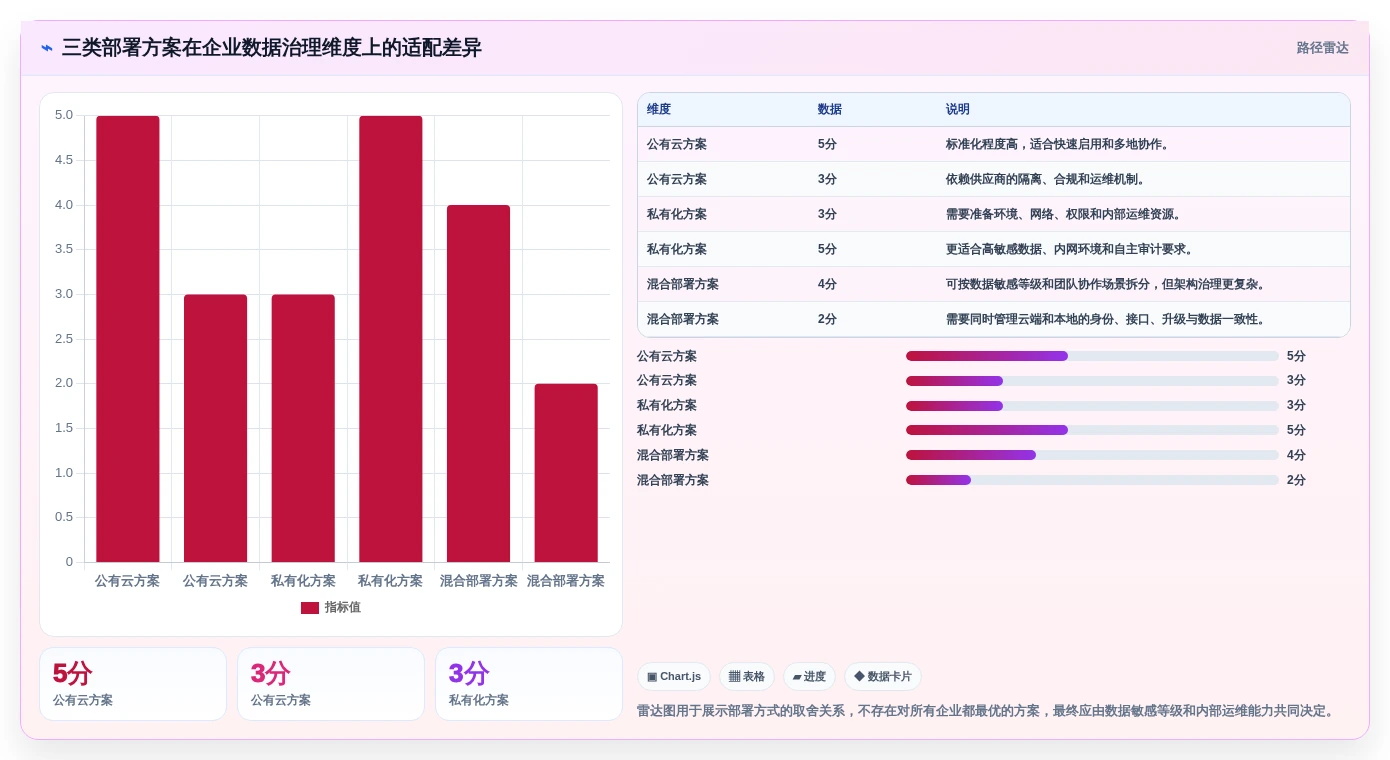Click the 指标值 legend text
1390x760 pixels.
click(342, 608)
